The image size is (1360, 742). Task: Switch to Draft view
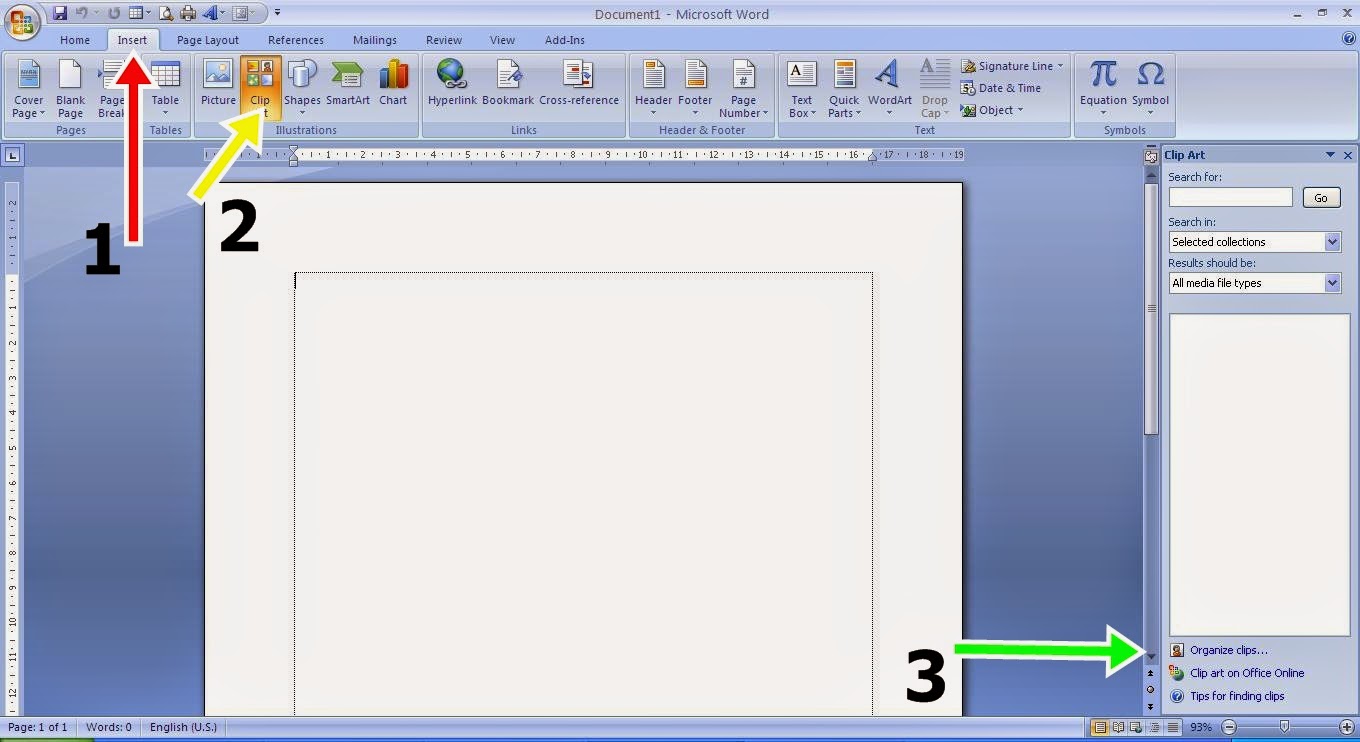click(x=1173, y=727)
